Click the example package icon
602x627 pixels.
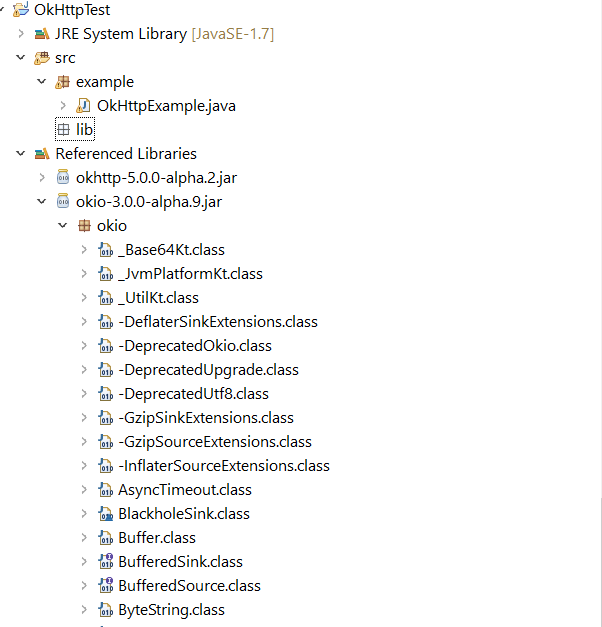pyautogui.click(x=62, y=82)
